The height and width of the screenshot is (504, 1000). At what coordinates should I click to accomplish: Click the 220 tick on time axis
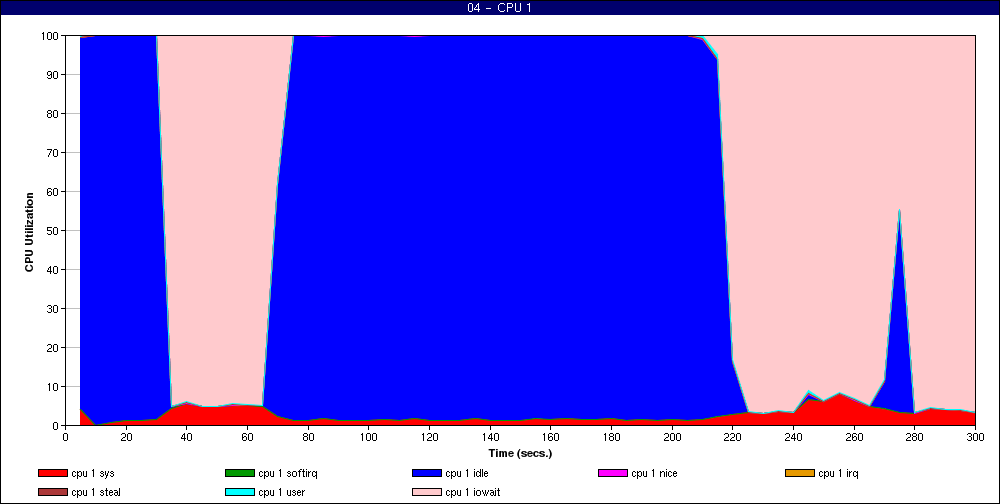click(733, 437)
